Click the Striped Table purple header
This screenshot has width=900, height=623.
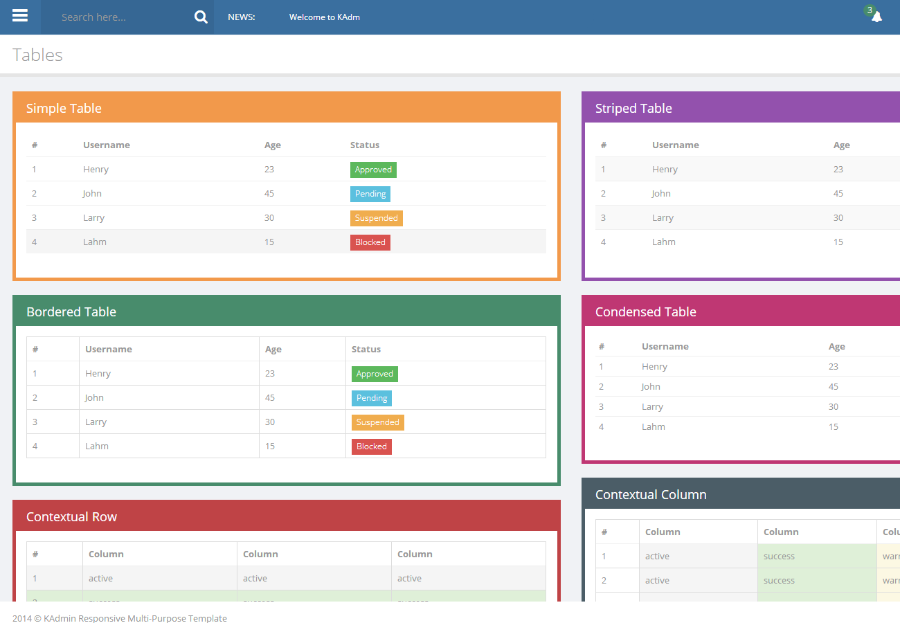740,108
